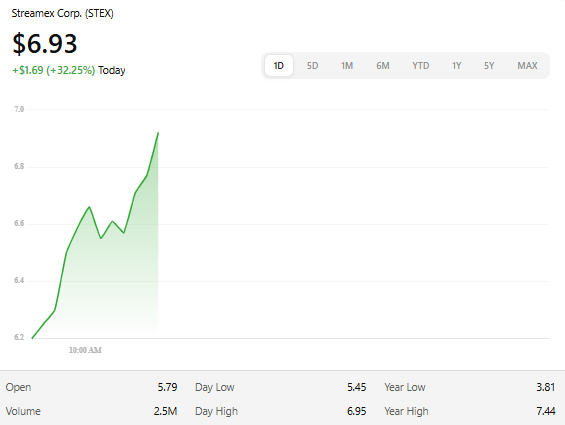565x425 pixels.
Task: Click the Day High label
Action: coord(217,411)
